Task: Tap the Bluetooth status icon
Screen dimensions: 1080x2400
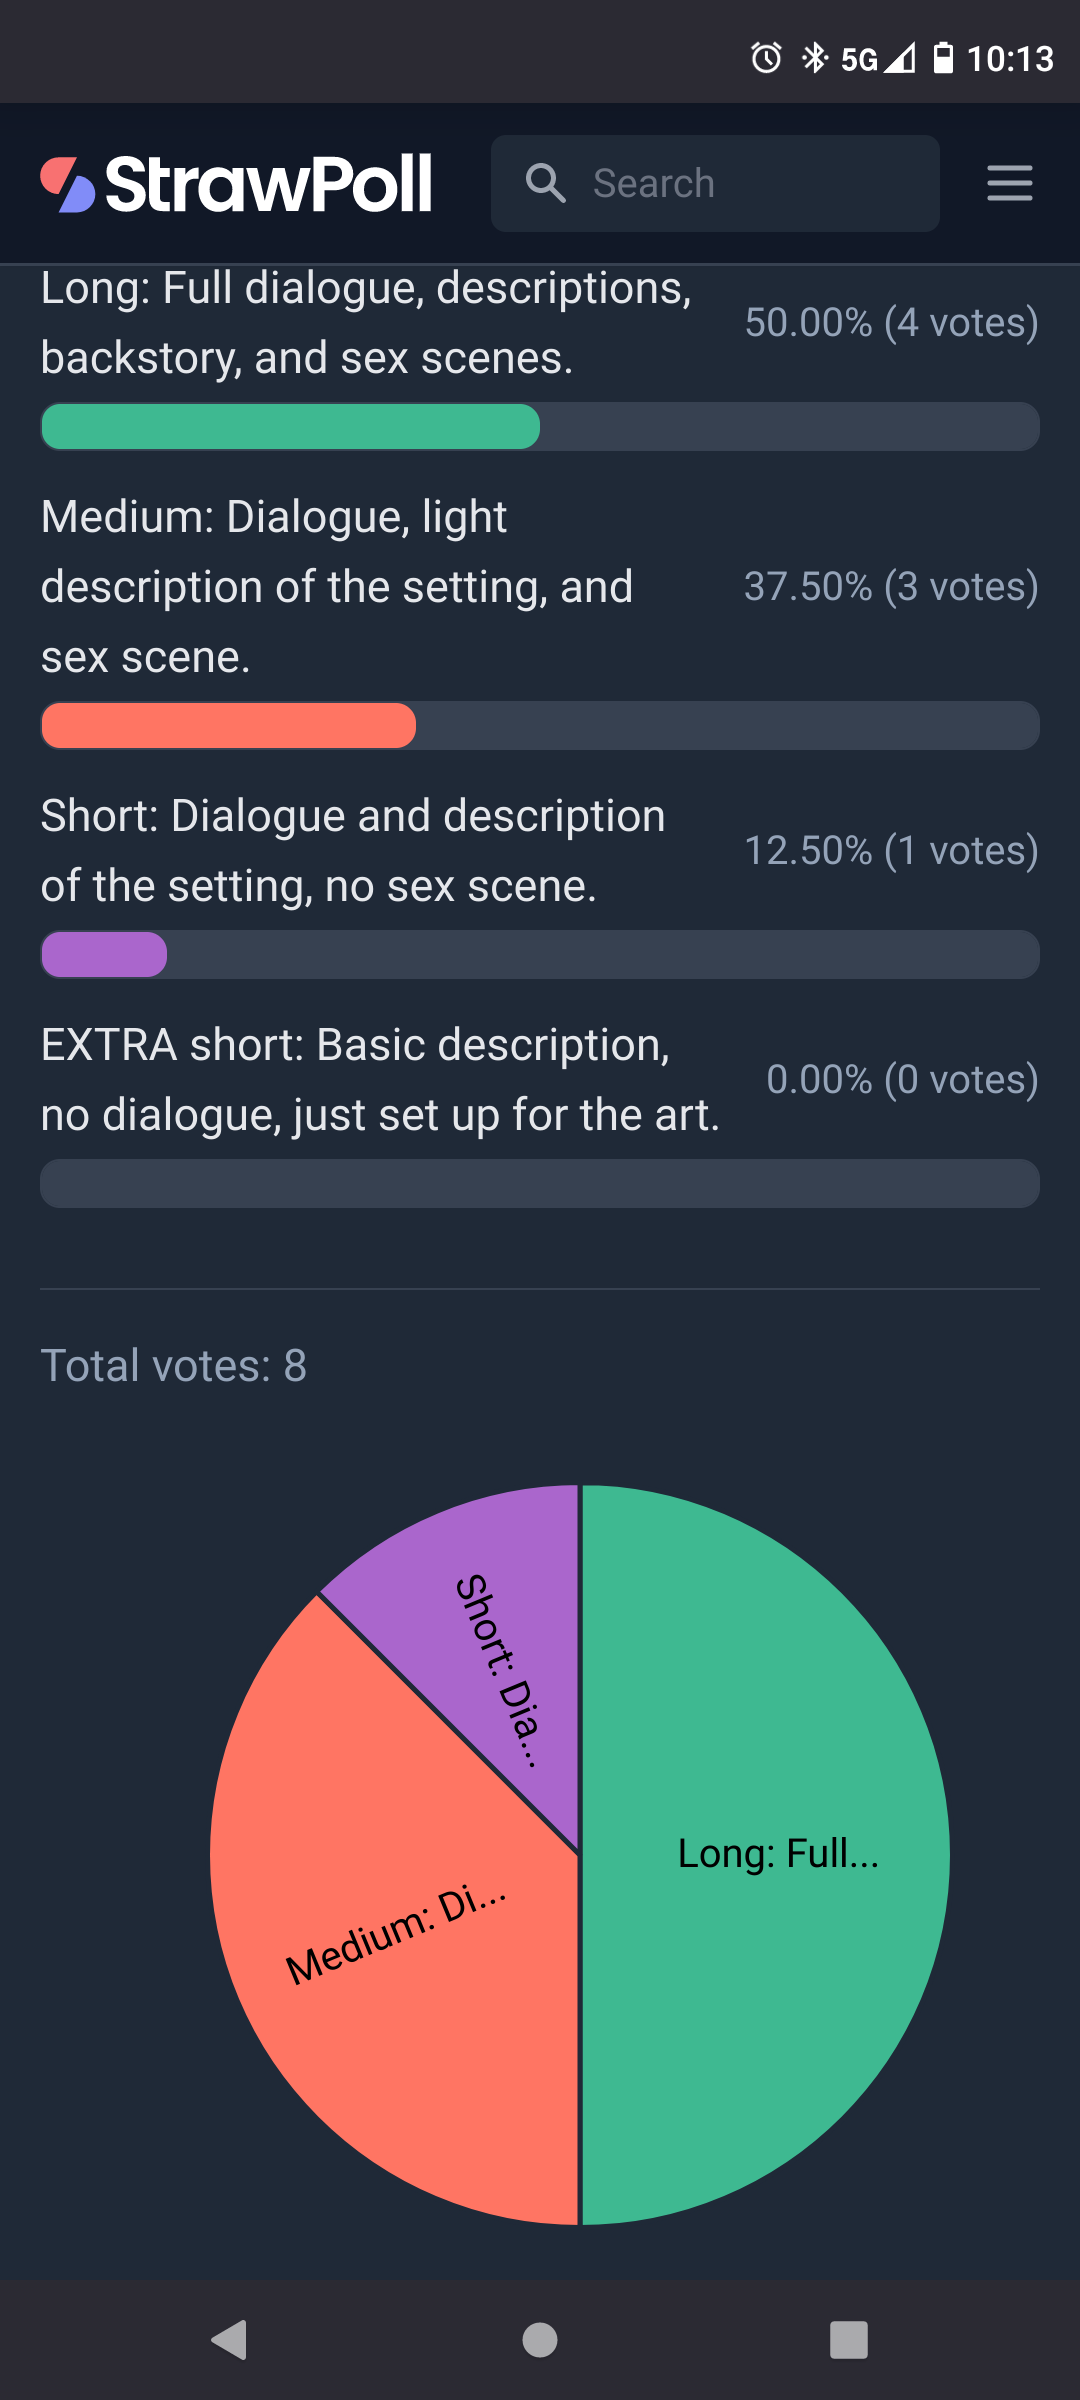Action: coord(815,58)
